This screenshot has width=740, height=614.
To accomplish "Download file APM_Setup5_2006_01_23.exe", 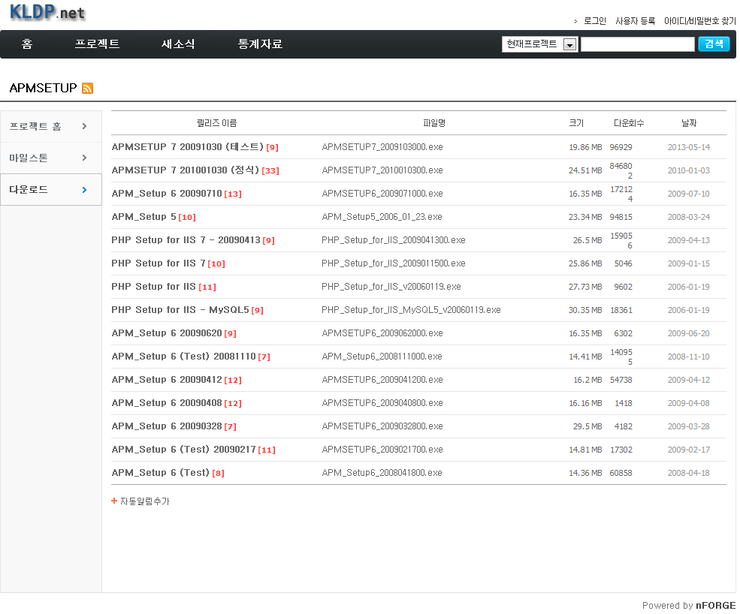I will coord(382,217).
